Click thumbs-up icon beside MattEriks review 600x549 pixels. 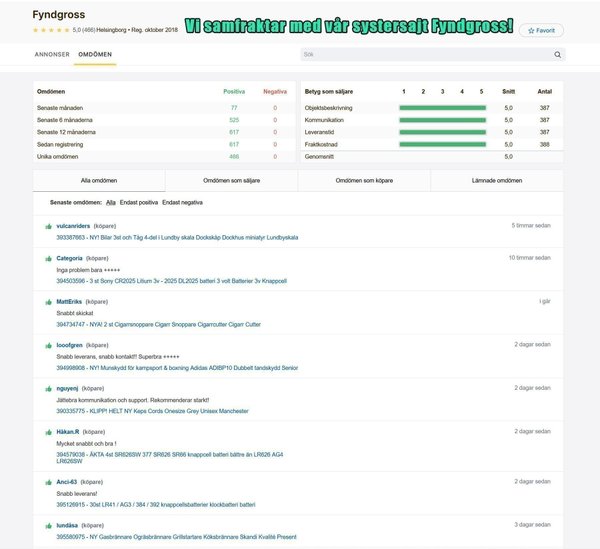pyautogui.click(x=48, y=301)
